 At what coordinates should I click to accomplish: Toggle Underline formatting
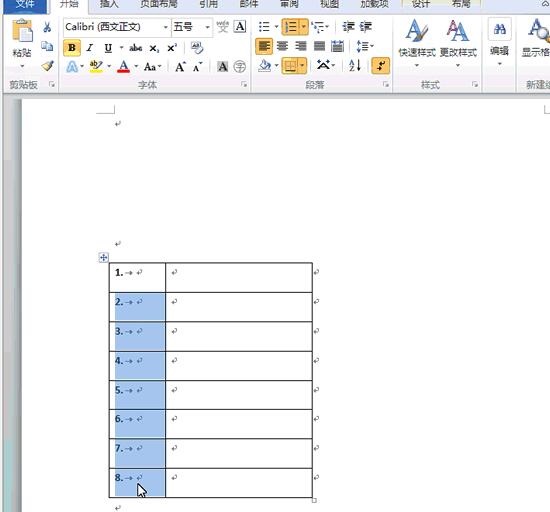[x=108, y=48]
